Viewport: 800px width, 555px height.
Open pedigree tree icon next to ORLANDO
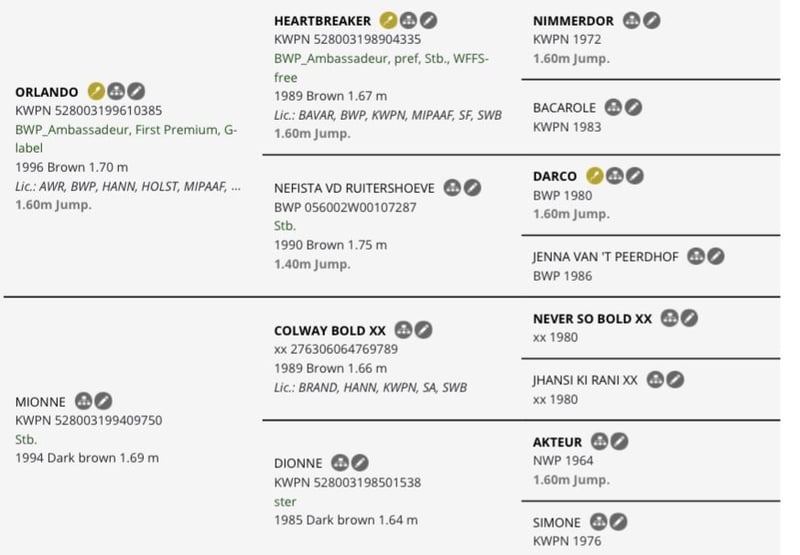pyautogui.click(x=116, y=91)
